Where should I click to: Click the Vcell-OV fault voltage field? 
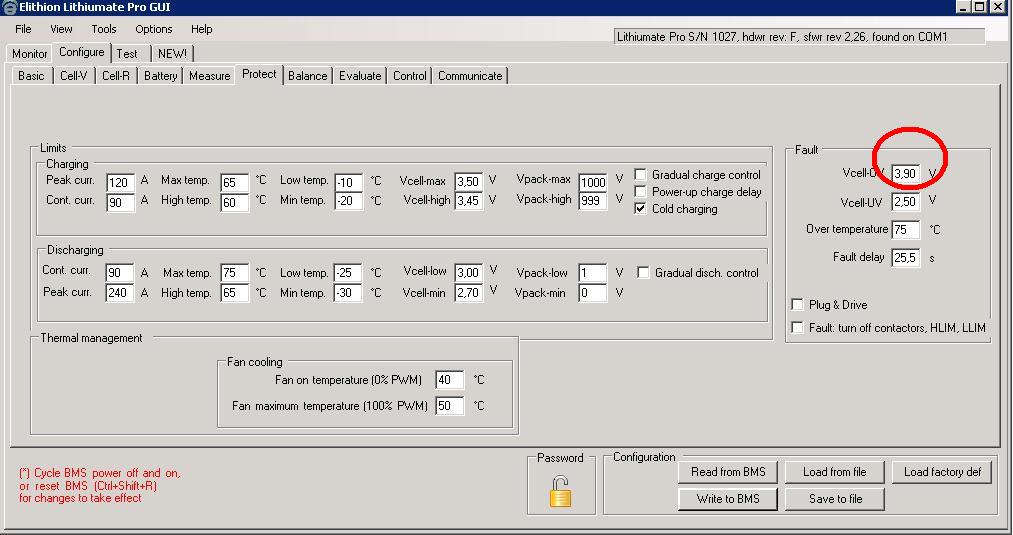click(905, 174)
